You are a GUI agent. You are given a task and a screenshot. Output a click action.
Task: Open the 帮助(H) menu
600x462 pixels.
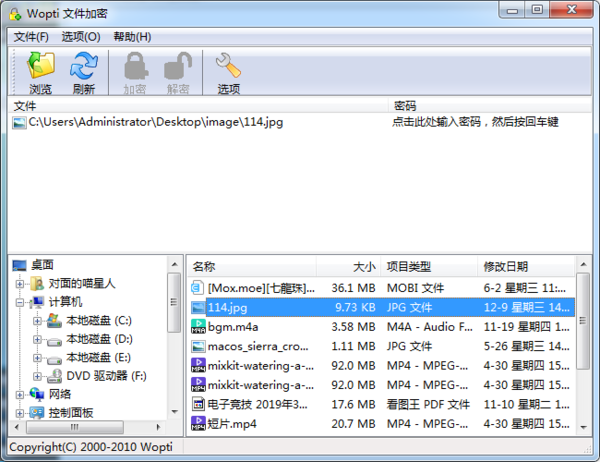tap(132, 37)
